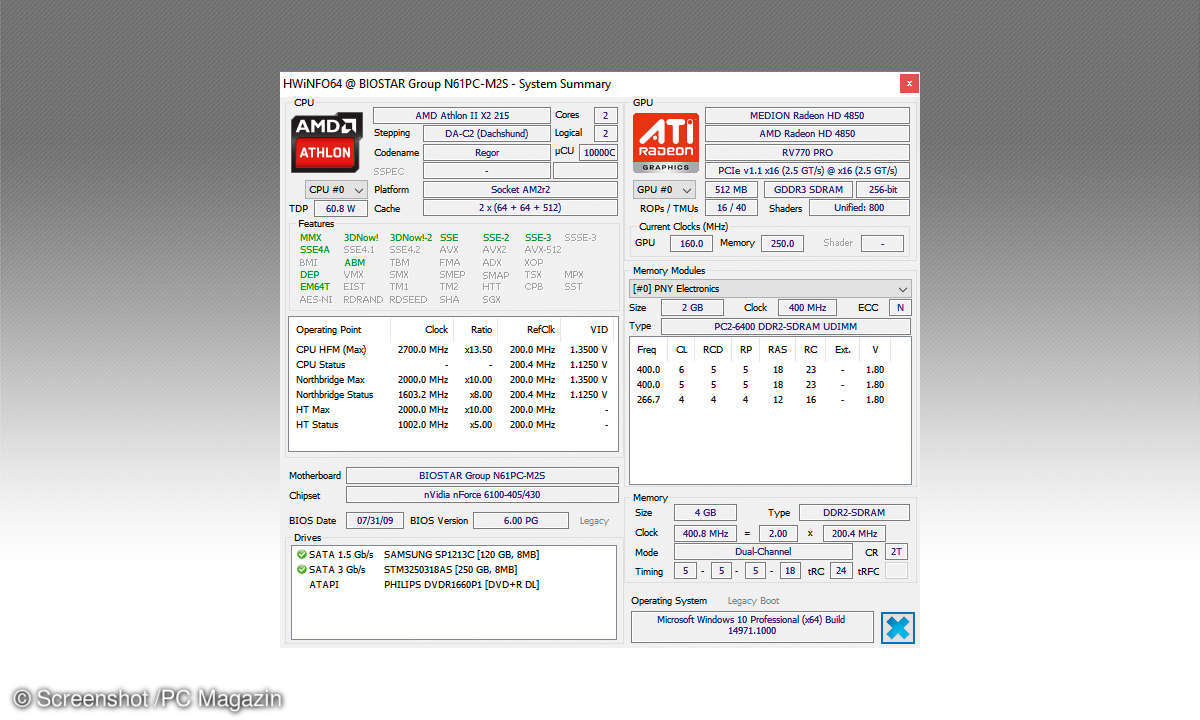Click the Freq column header
The height and width of the screenshot is (720, 1200).
[647, 350]
